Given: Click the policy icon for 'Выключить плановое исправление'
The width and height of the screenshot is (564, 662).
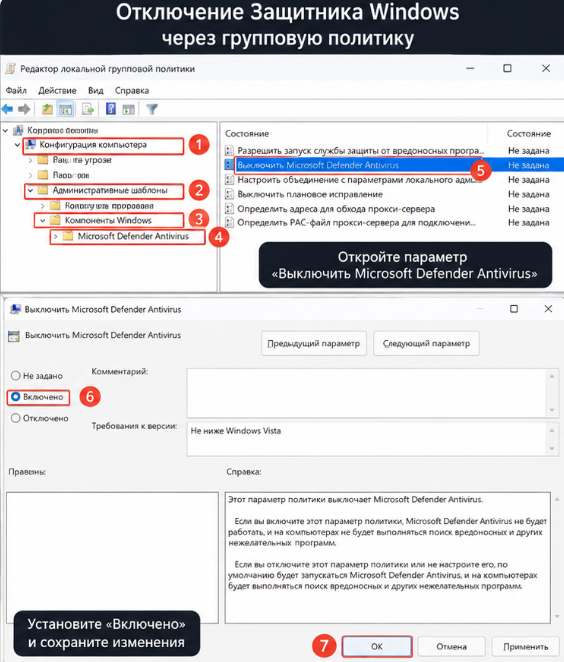Looking at the screenshot, I should point(229,194).
